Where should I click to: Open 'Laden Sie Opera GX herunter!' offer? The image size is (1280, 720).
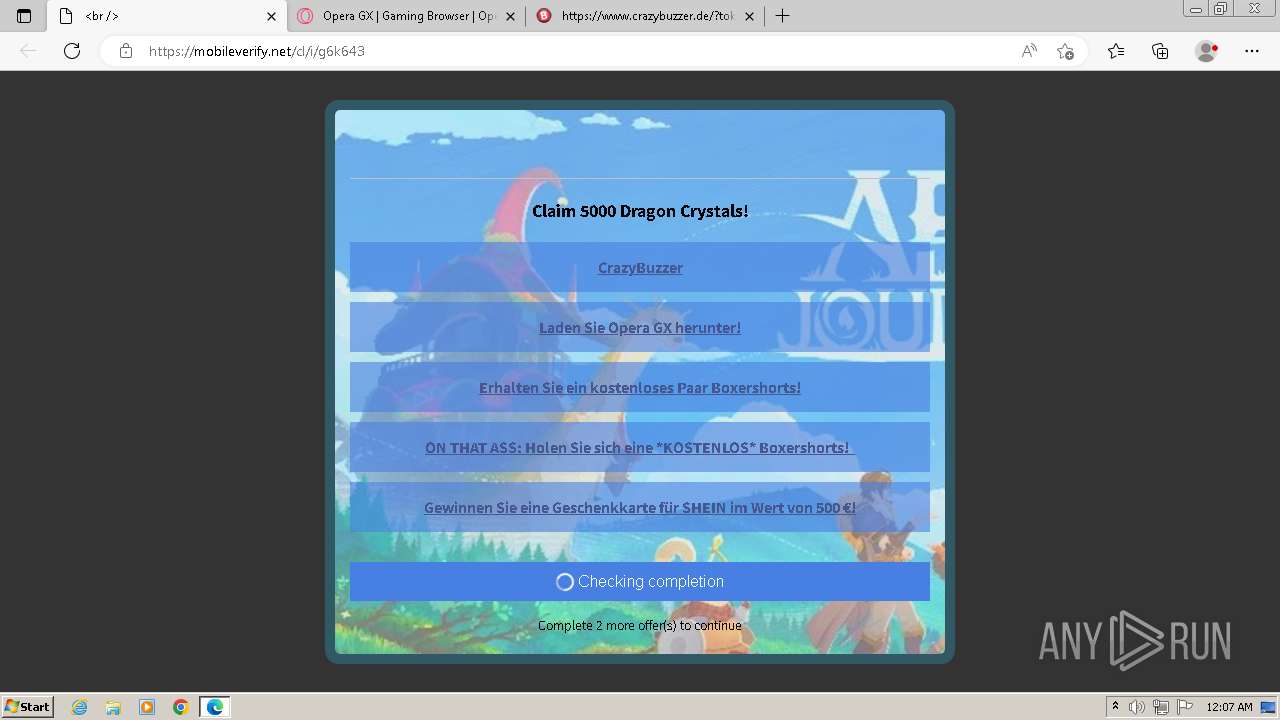(640, 328)
